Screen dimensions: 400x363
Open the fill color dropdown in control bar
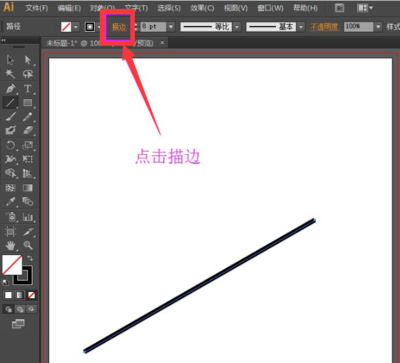(x=76, y=27)
